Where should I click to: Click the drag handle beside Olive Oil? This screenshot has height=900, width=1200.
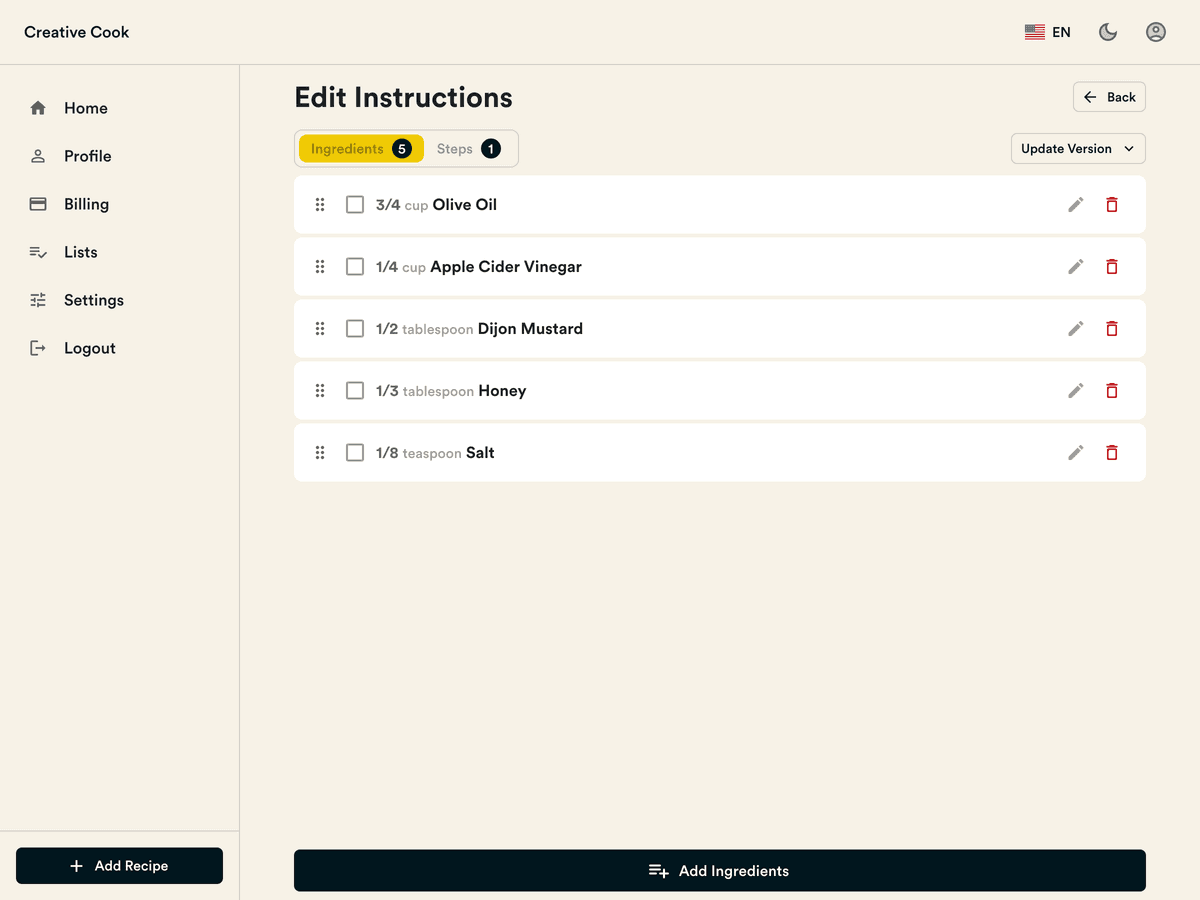click(x=320, y=205)
